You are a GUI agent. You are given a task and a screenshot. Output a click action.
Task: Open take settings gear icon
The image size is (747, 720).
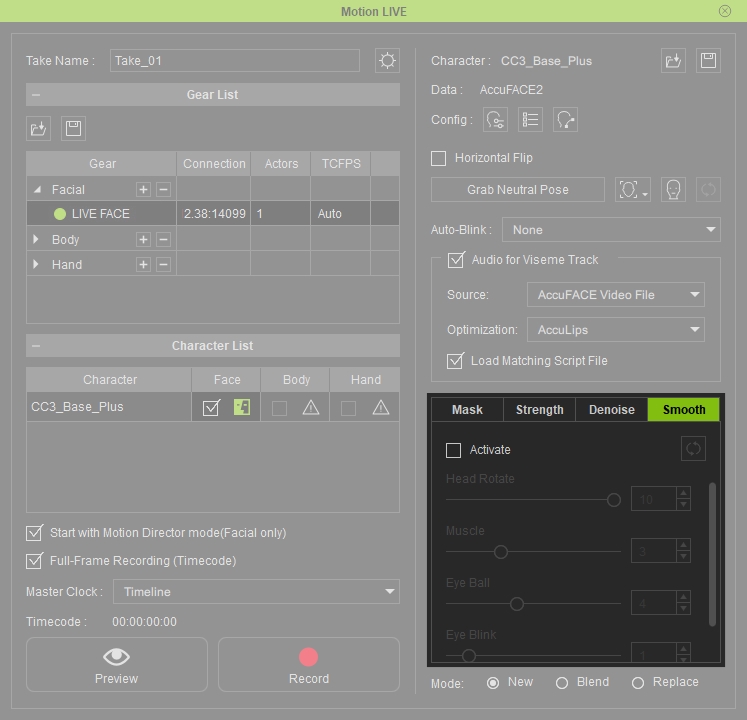tap(387, 61)
